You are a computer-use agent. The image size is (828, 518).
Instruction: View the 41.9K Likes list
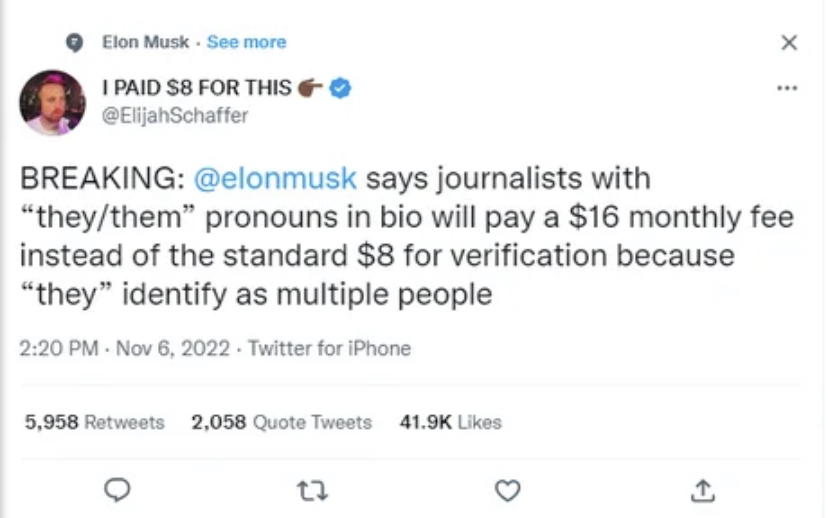(x=450, y=422)
